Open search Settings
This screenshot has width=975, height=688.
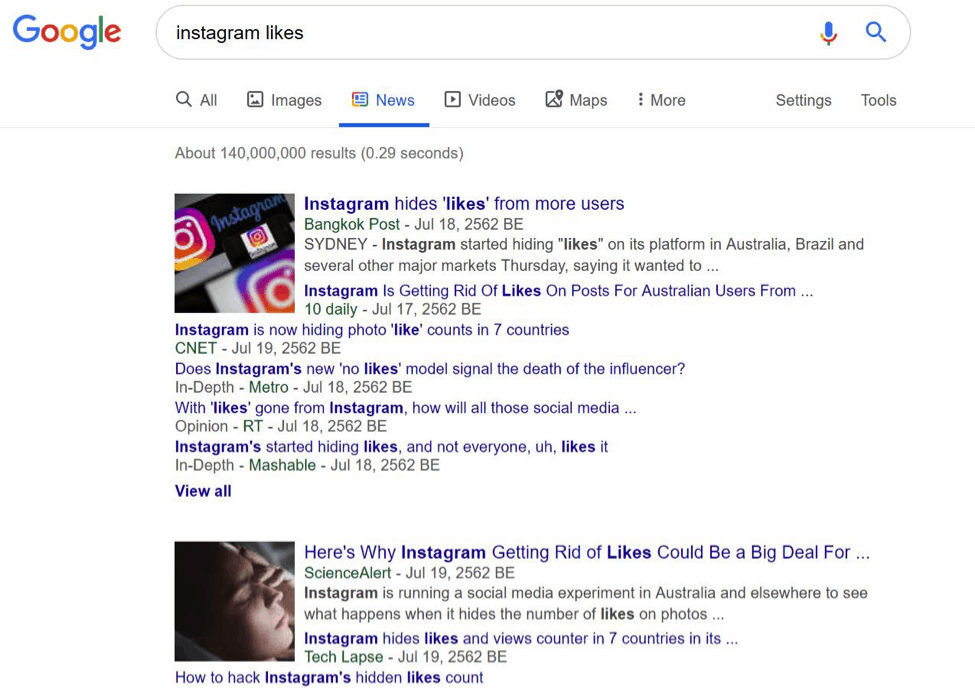803,100
